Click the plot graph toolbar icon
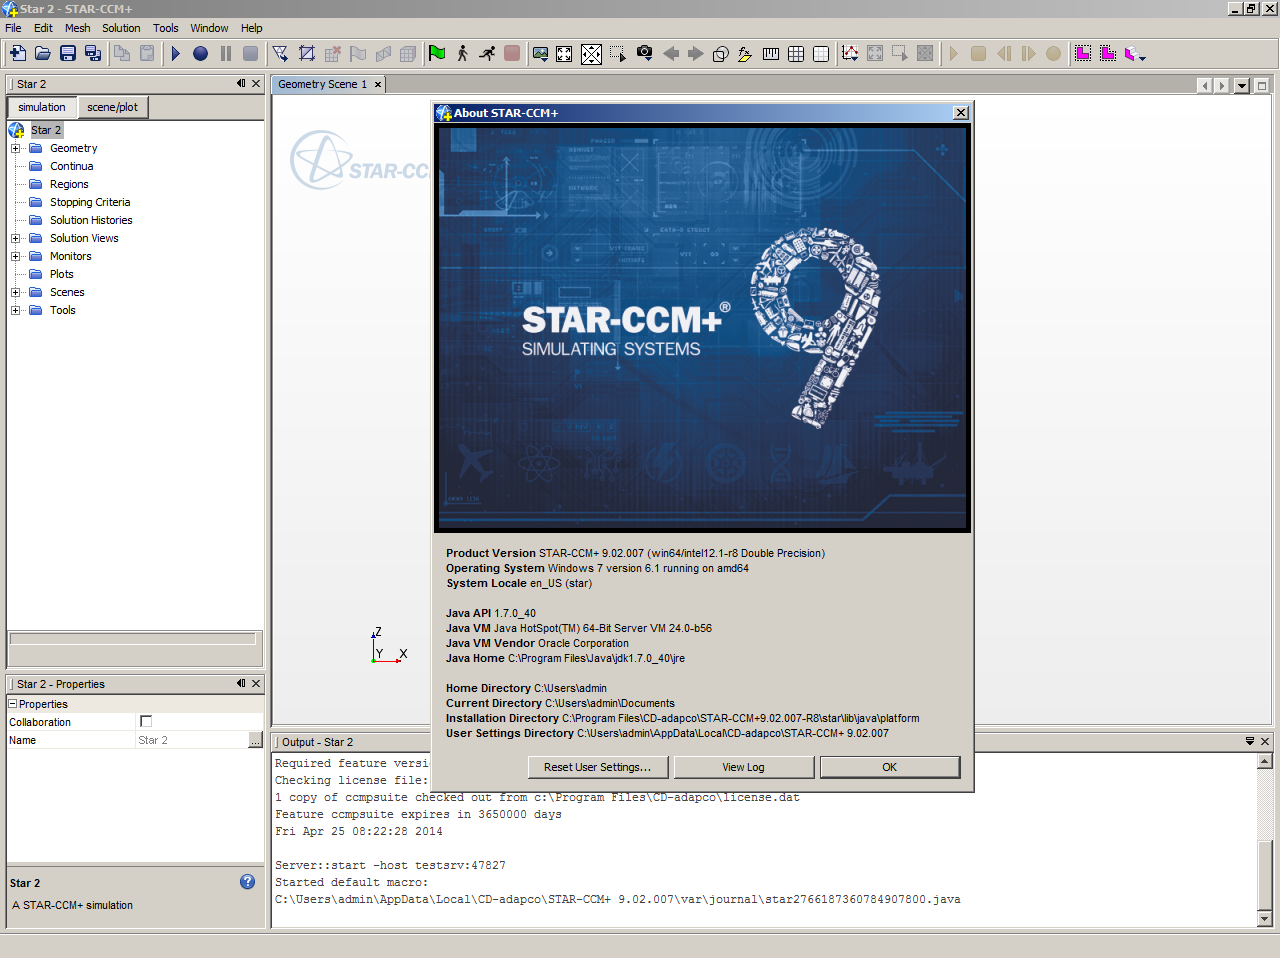1280x959 pixels. click(x=850, y=54)
